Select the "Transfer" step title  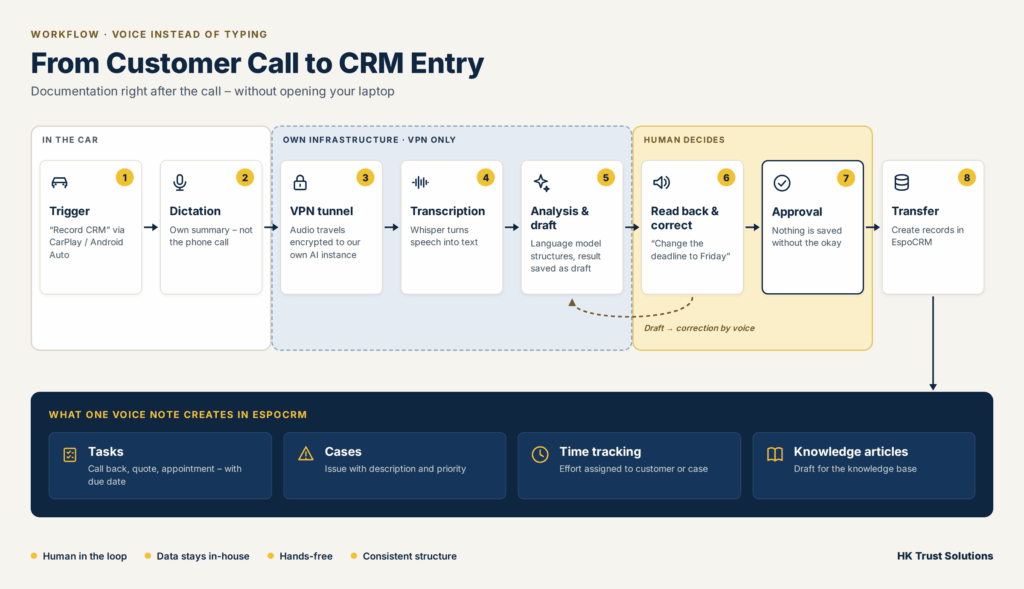(915, 211)
